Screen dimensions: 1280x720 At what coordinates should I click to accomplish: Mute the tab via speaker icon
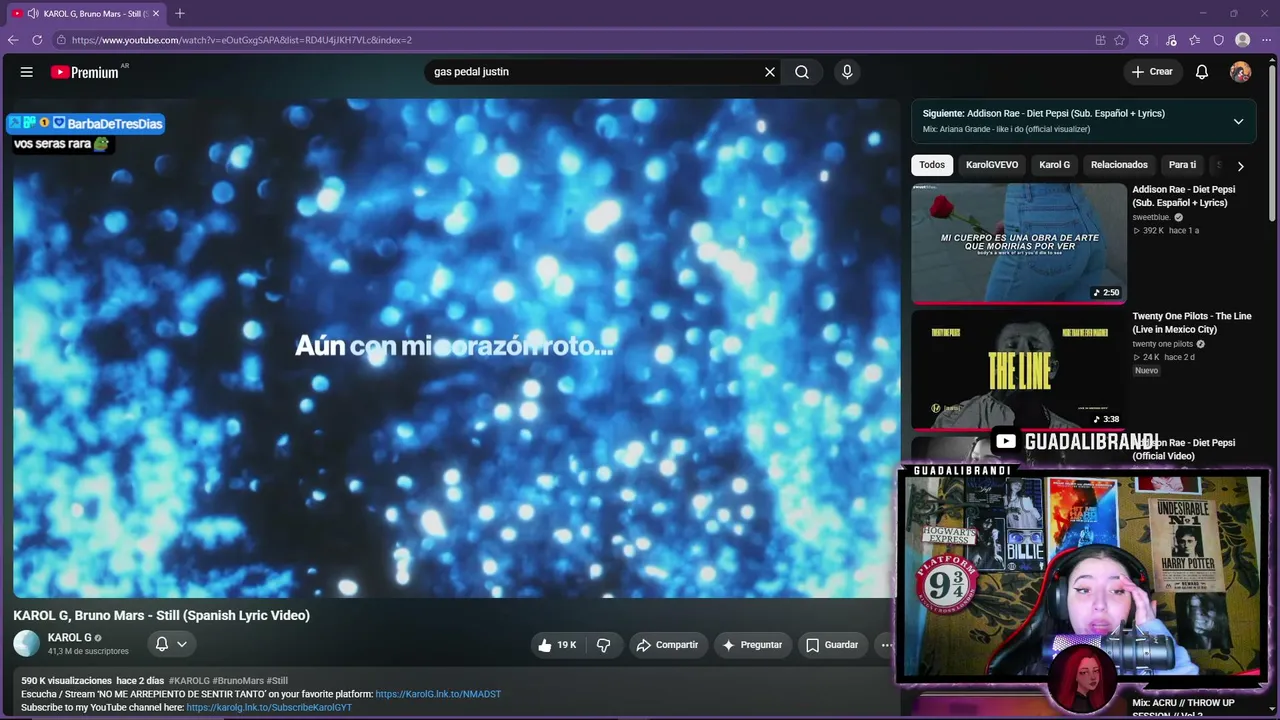coord(33,13)
